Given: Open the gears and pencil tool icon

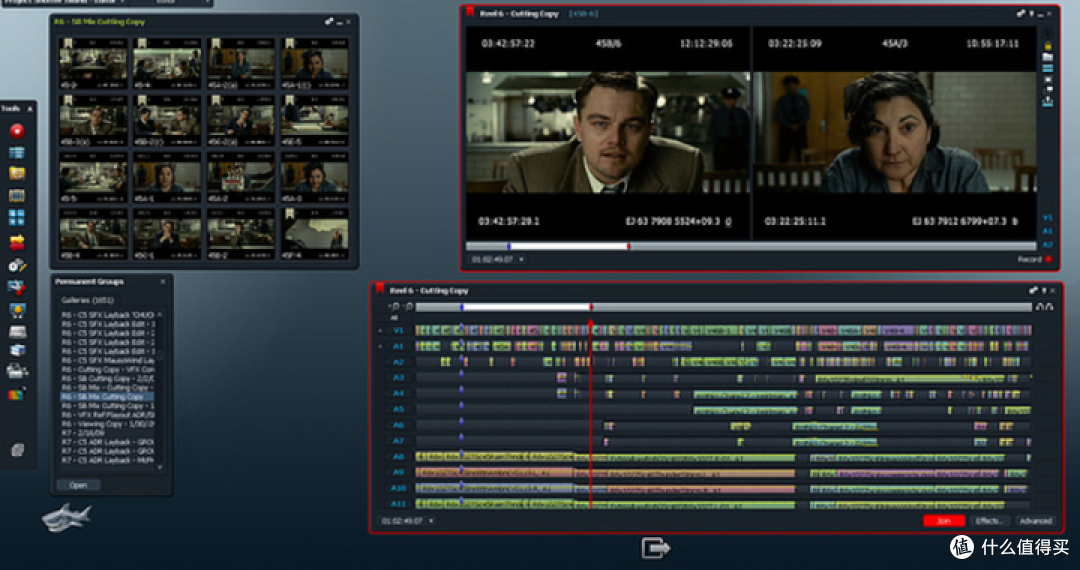Looking at the screenshot, I should pos(17,265).
